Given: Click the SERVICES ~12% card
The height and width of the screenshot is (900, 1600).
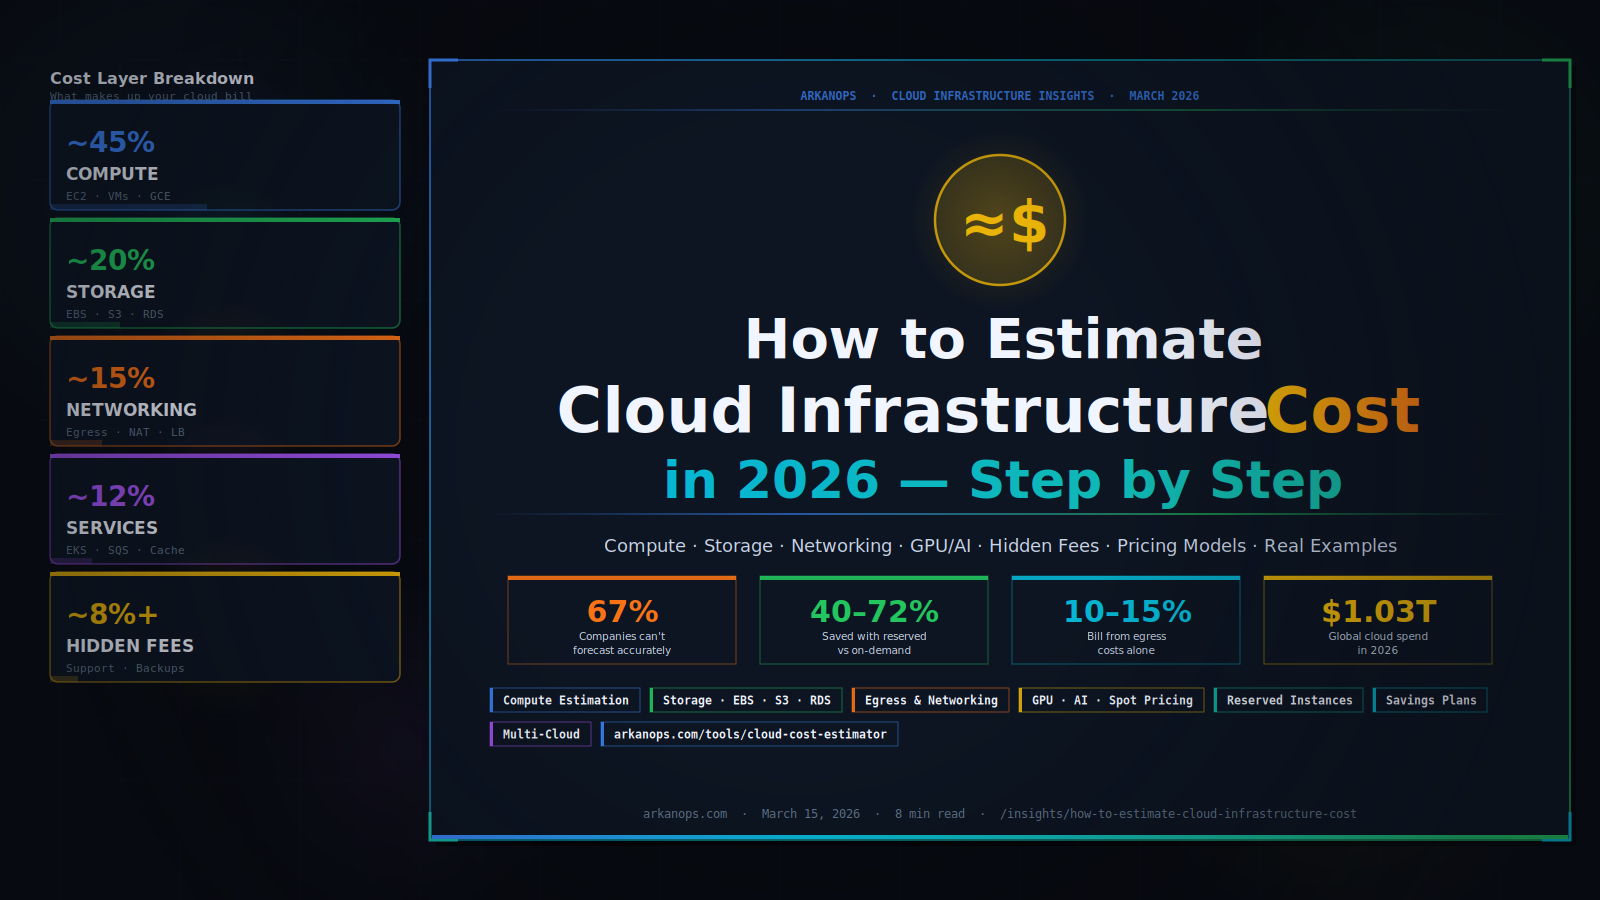Looking at the screenshot, I should pos(224,510).
